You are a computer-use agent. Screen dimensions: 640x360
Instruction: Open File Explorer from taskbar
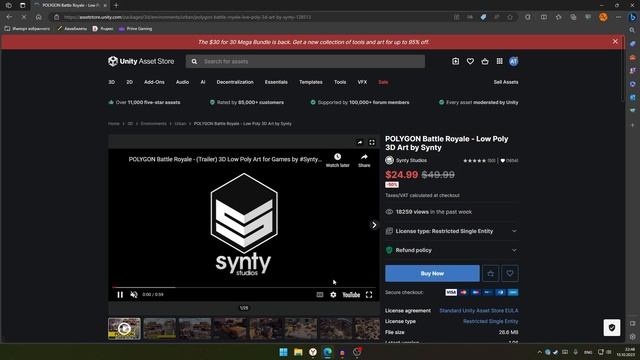click(x=298, y=352)
